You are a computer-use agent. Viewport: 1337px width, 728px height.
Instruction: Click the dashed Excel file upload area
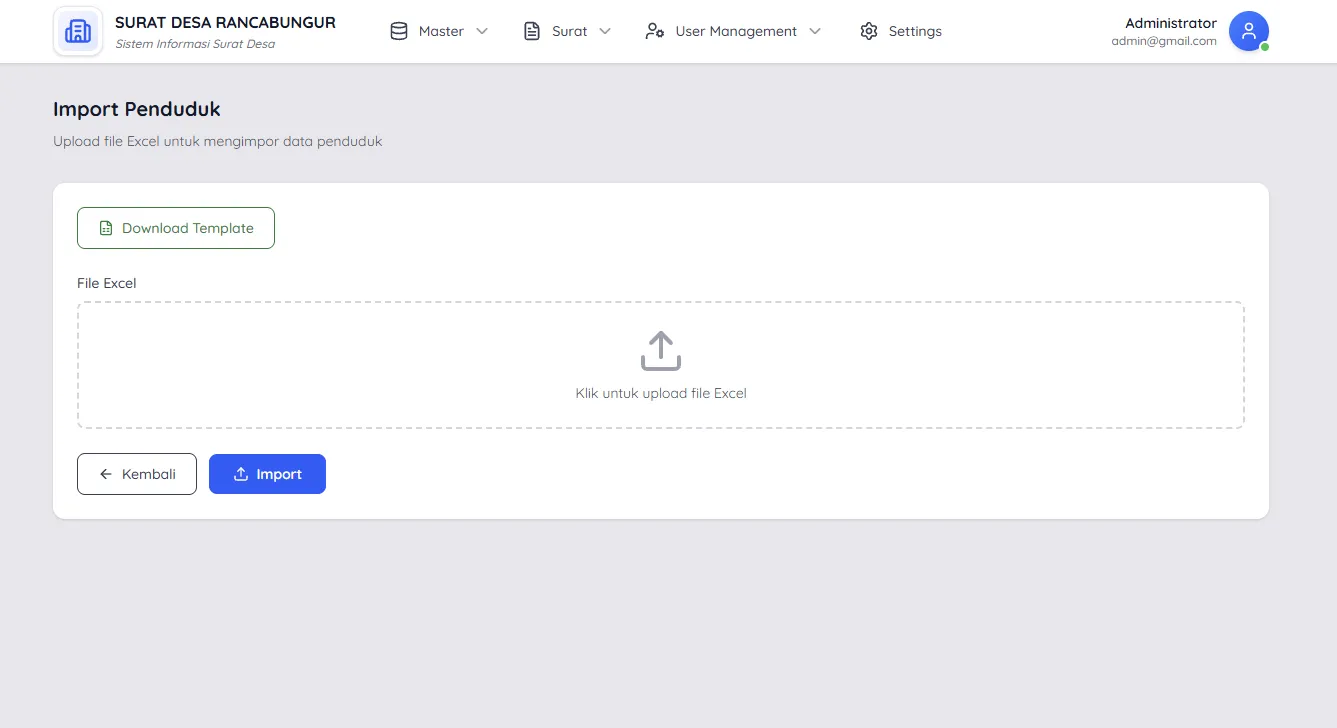click(x=661, y=365)
